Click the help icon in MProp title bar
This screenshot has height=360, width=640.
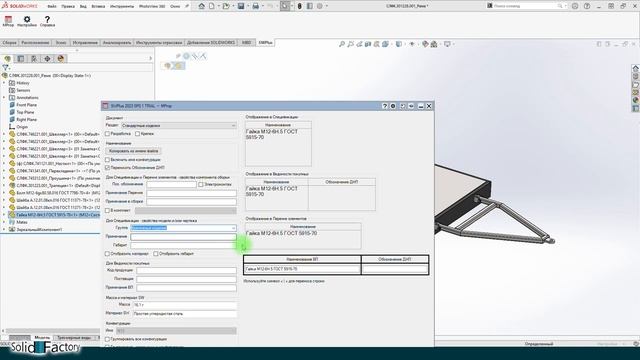click(384, 106)
